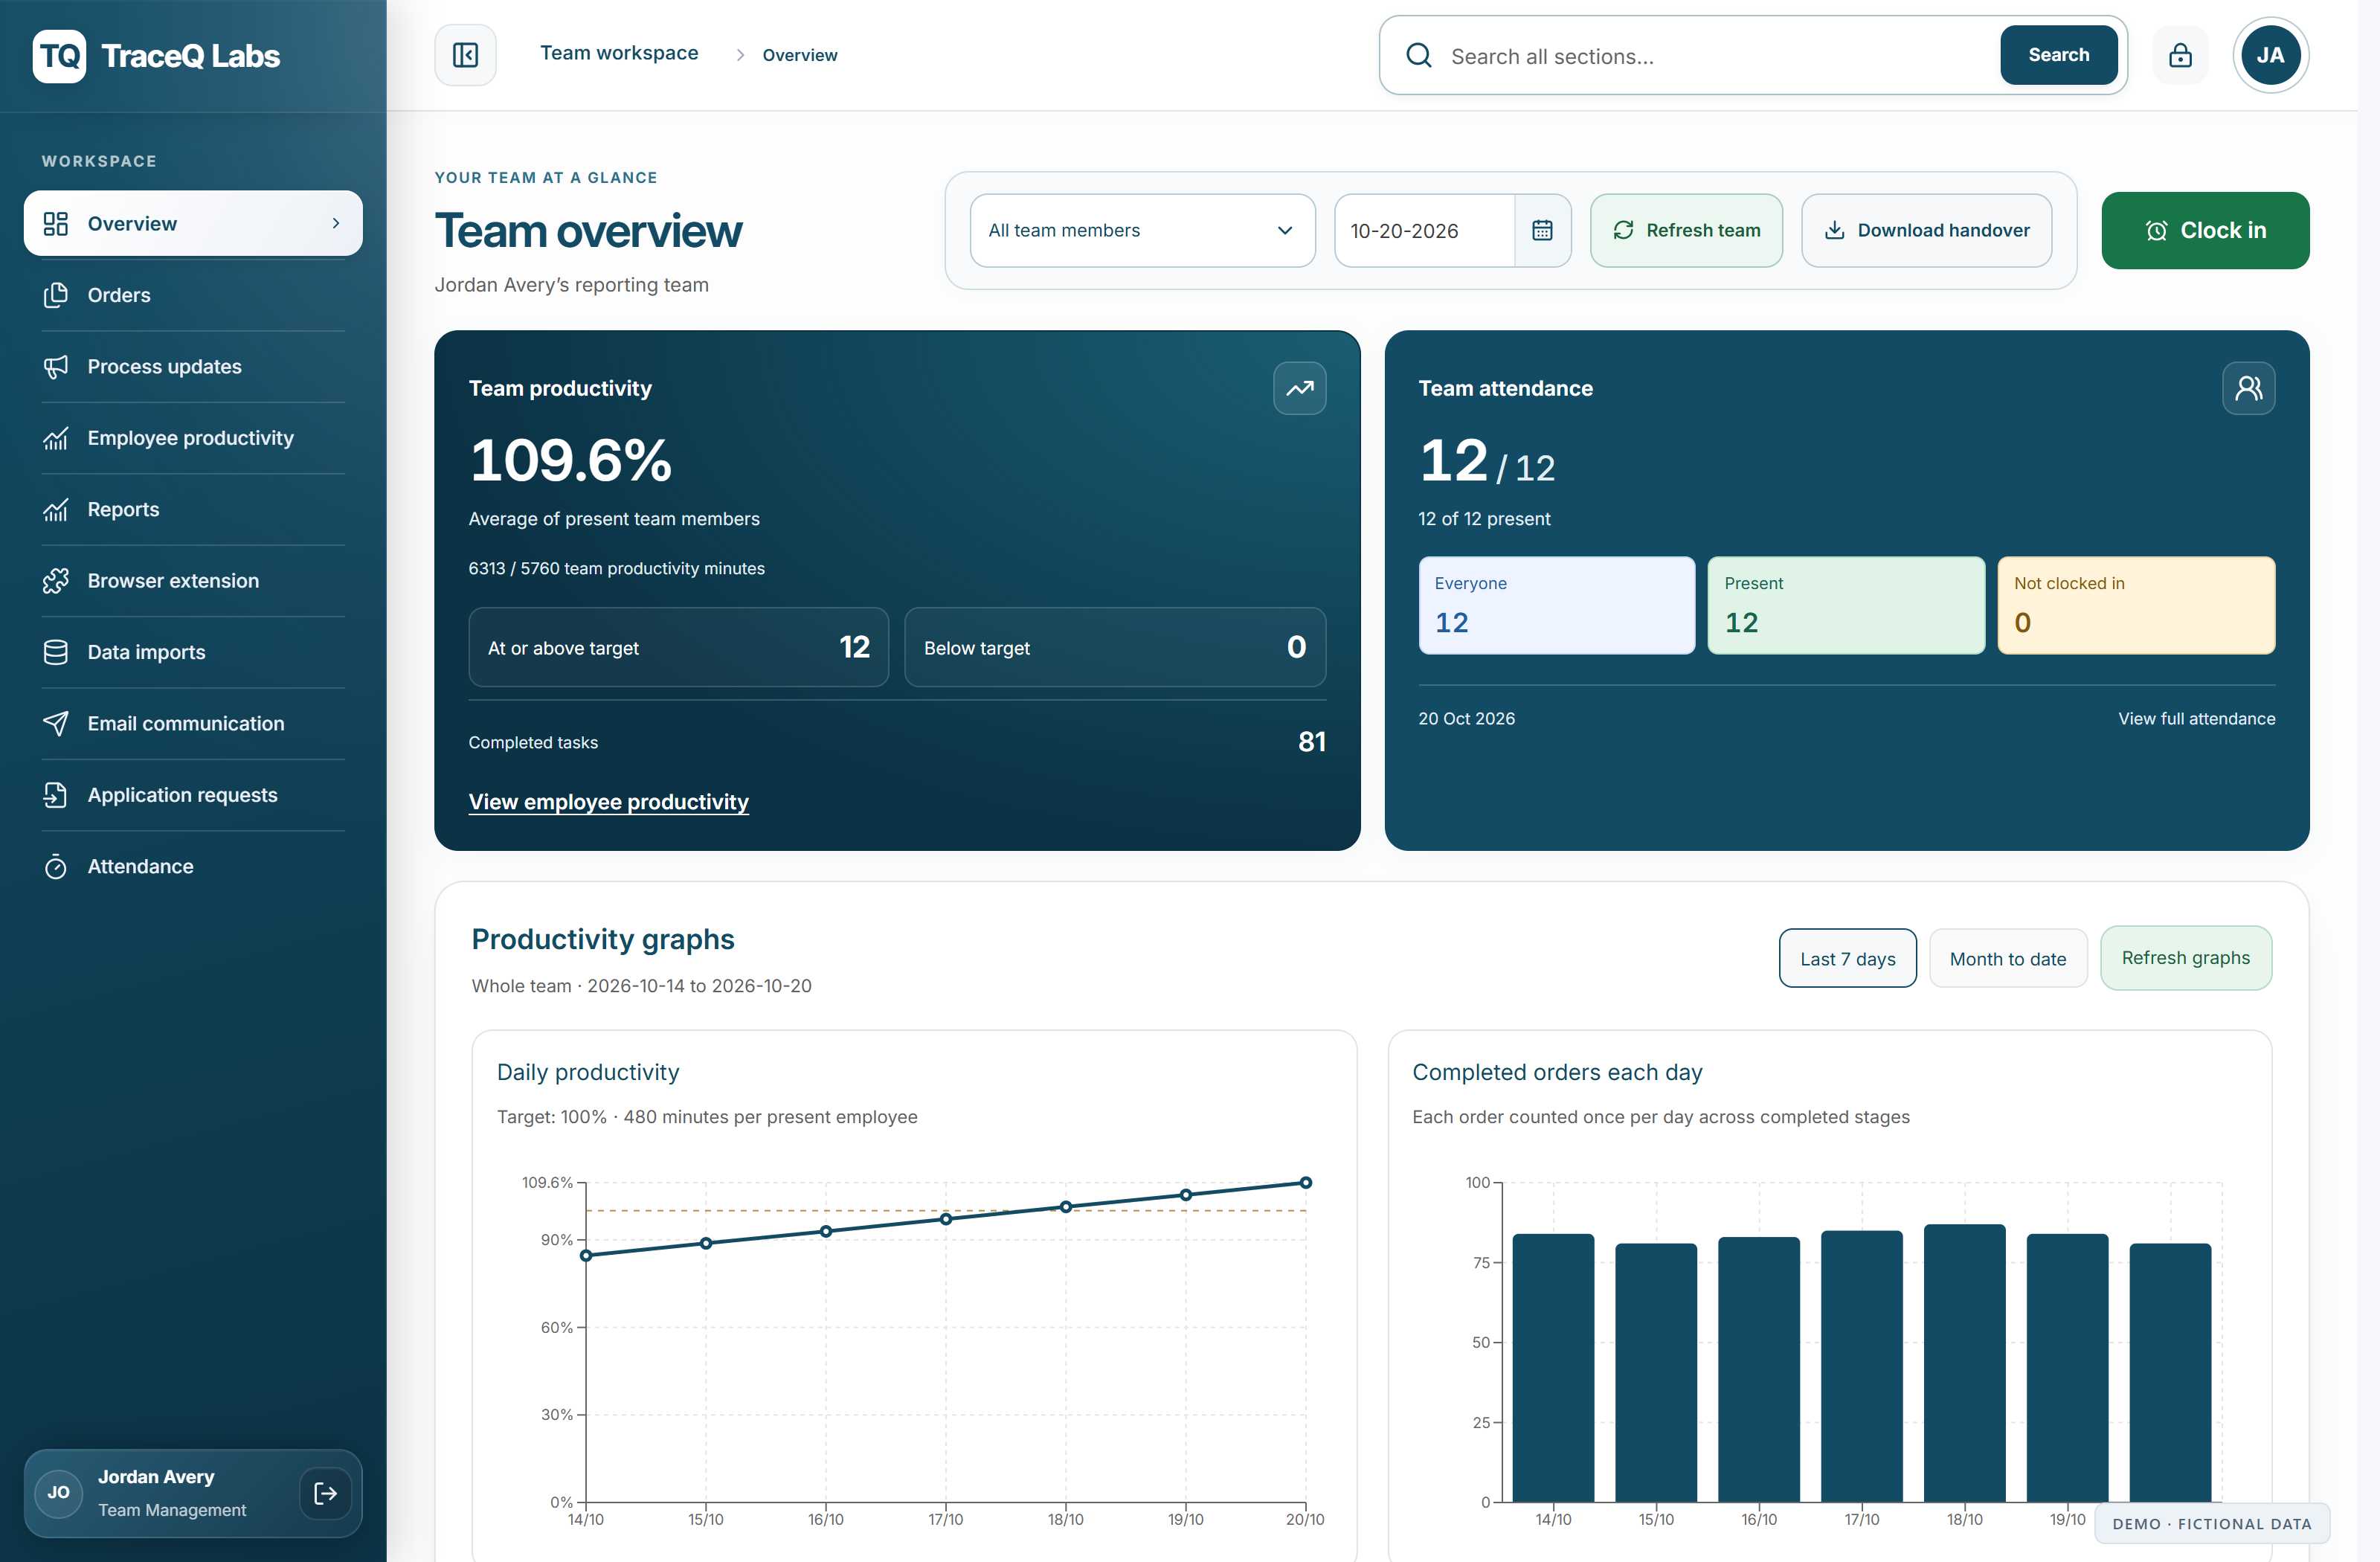The width and height of the screenshot is (2380, 1562).
Task: Click Refresh team button
Action: point(1686,231)
